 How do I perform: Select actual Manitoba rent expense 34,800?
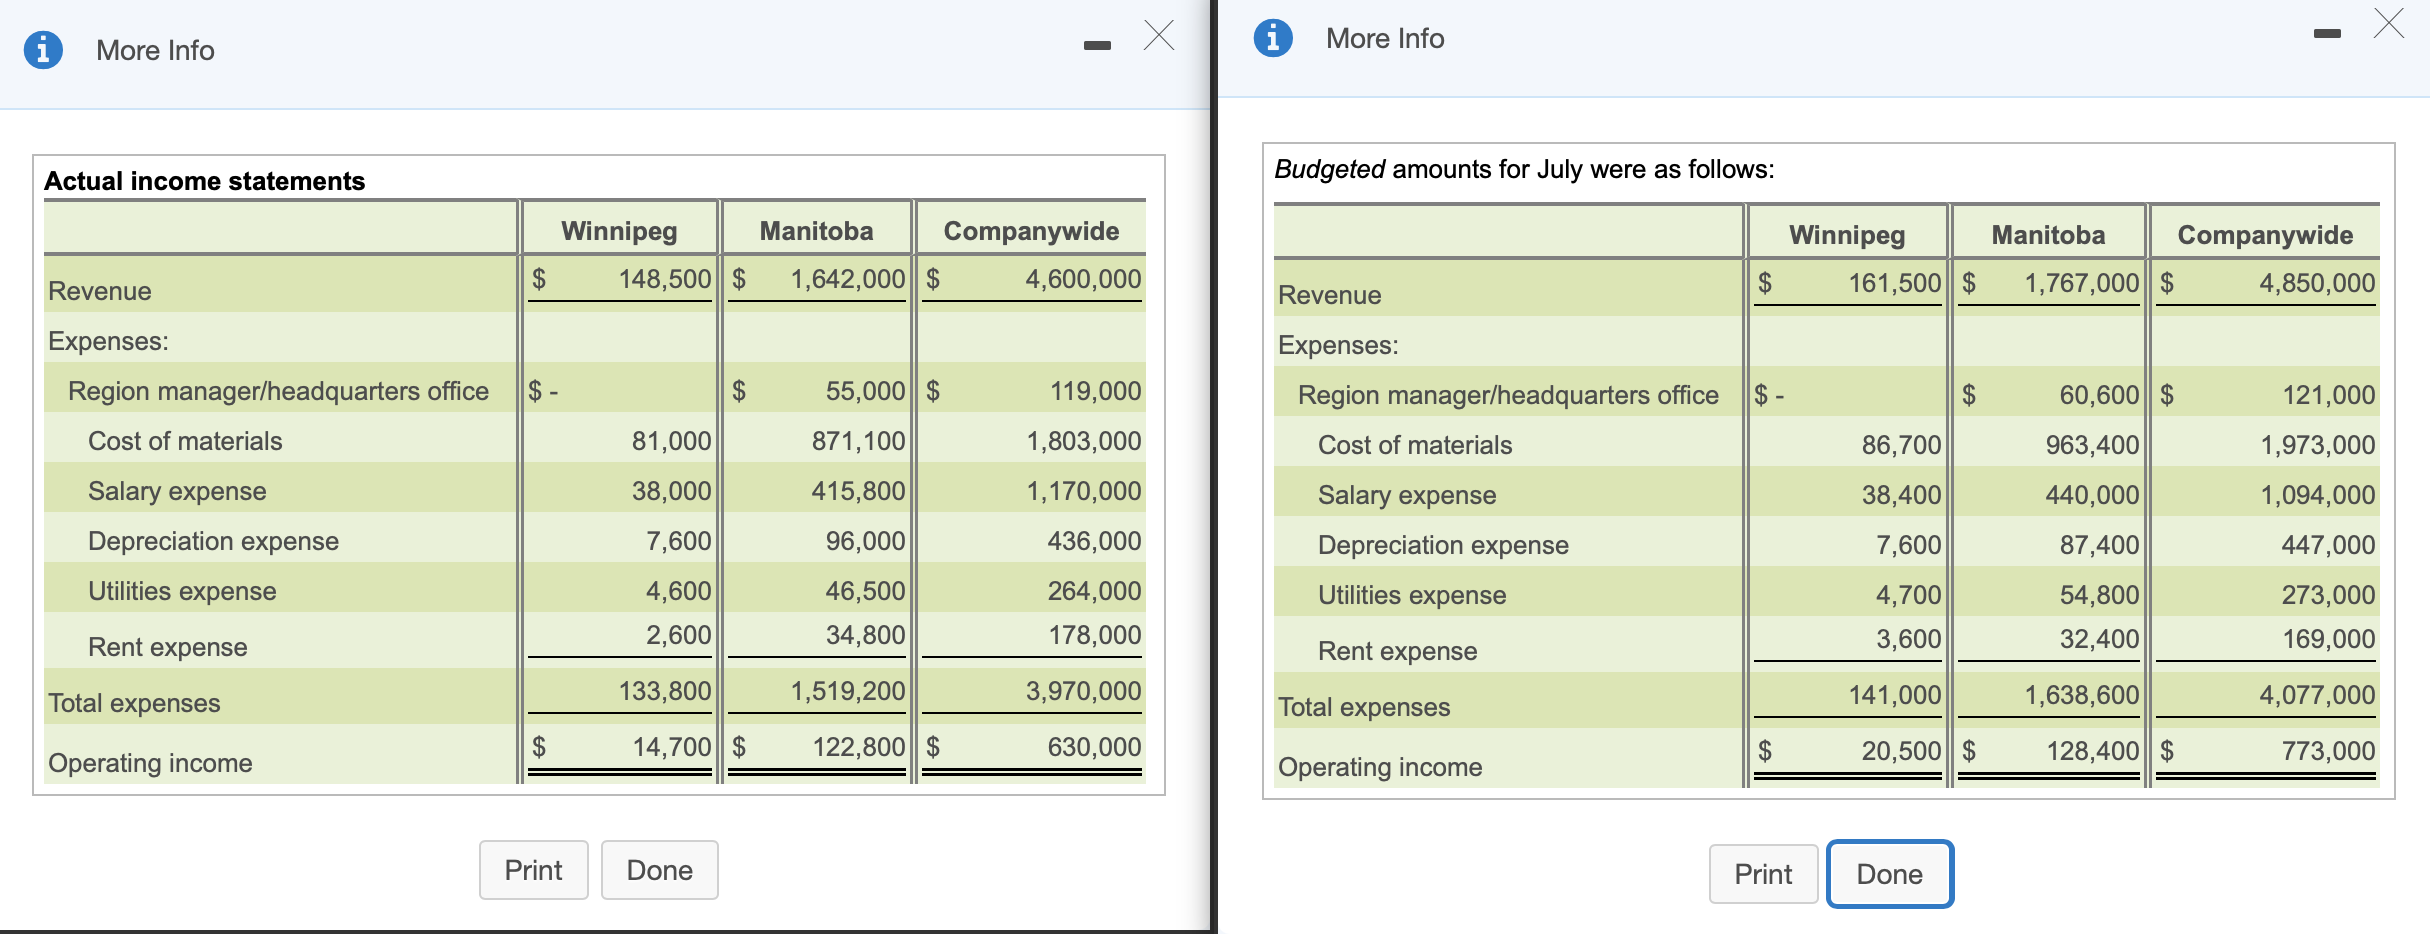coord(865,635)
